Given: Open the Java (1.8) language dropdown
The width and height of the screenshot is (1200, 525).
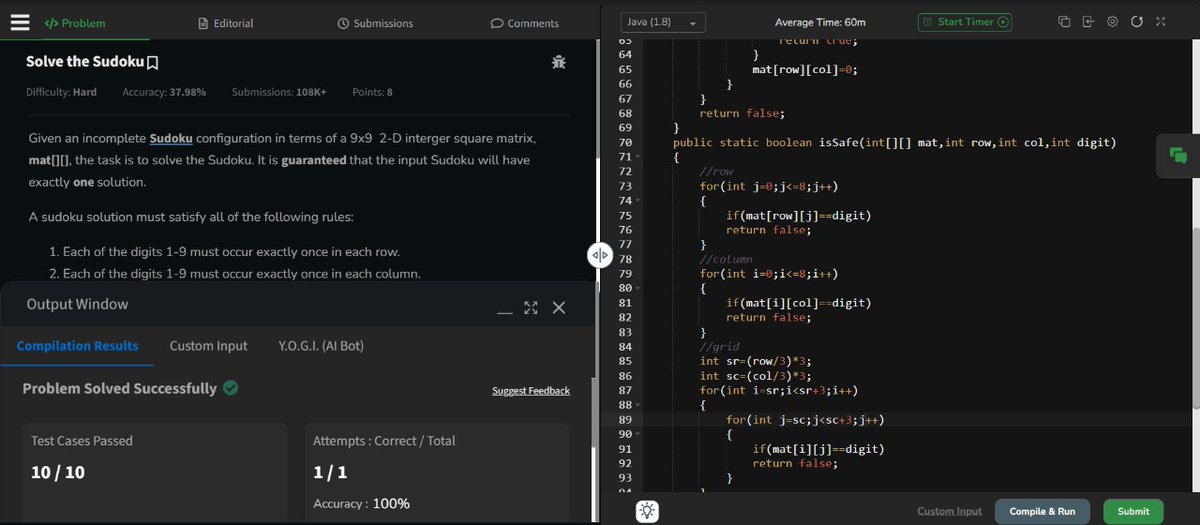Looking at the screenshot, I should coord(663,22).
